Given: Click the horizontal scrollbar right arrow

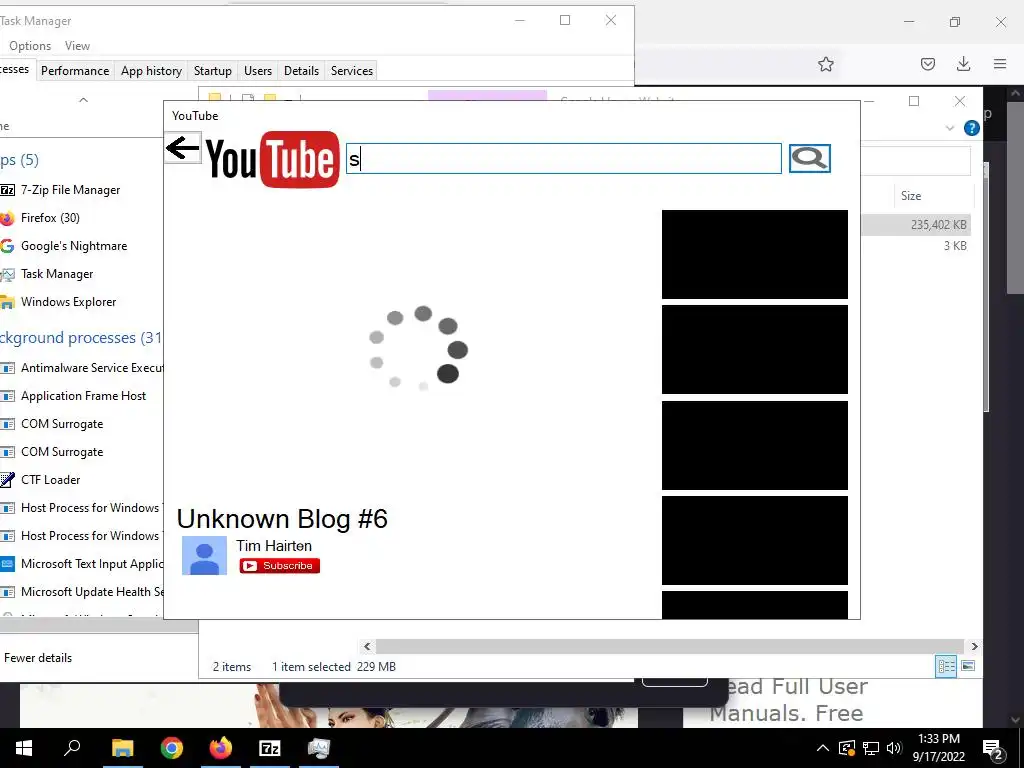Looking at the screenshot, I should coord(974,647).
